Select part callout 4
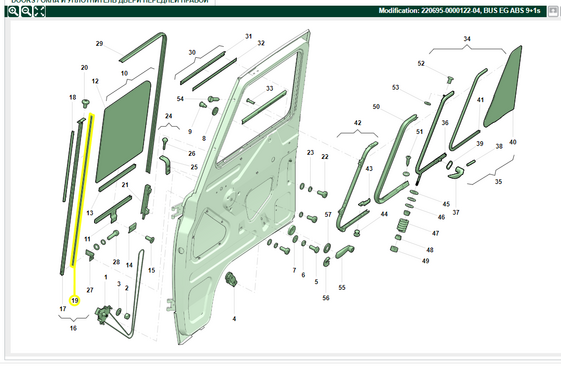 coord(234,319)
